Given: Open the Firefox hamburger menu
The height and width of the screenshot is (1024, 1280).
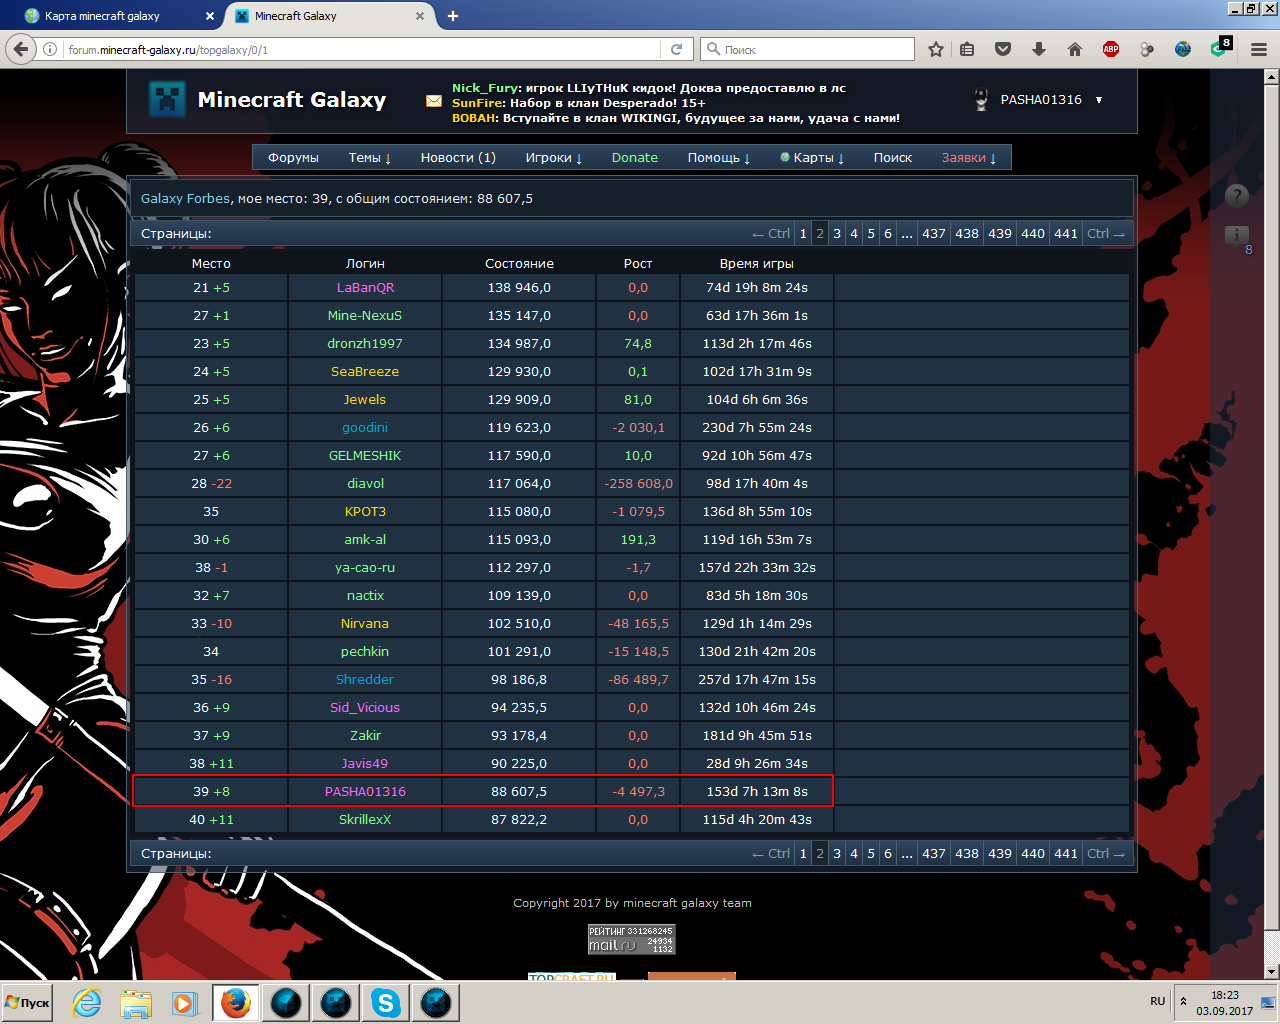Looking at the screenshot, I should [x=1259, y=49].
